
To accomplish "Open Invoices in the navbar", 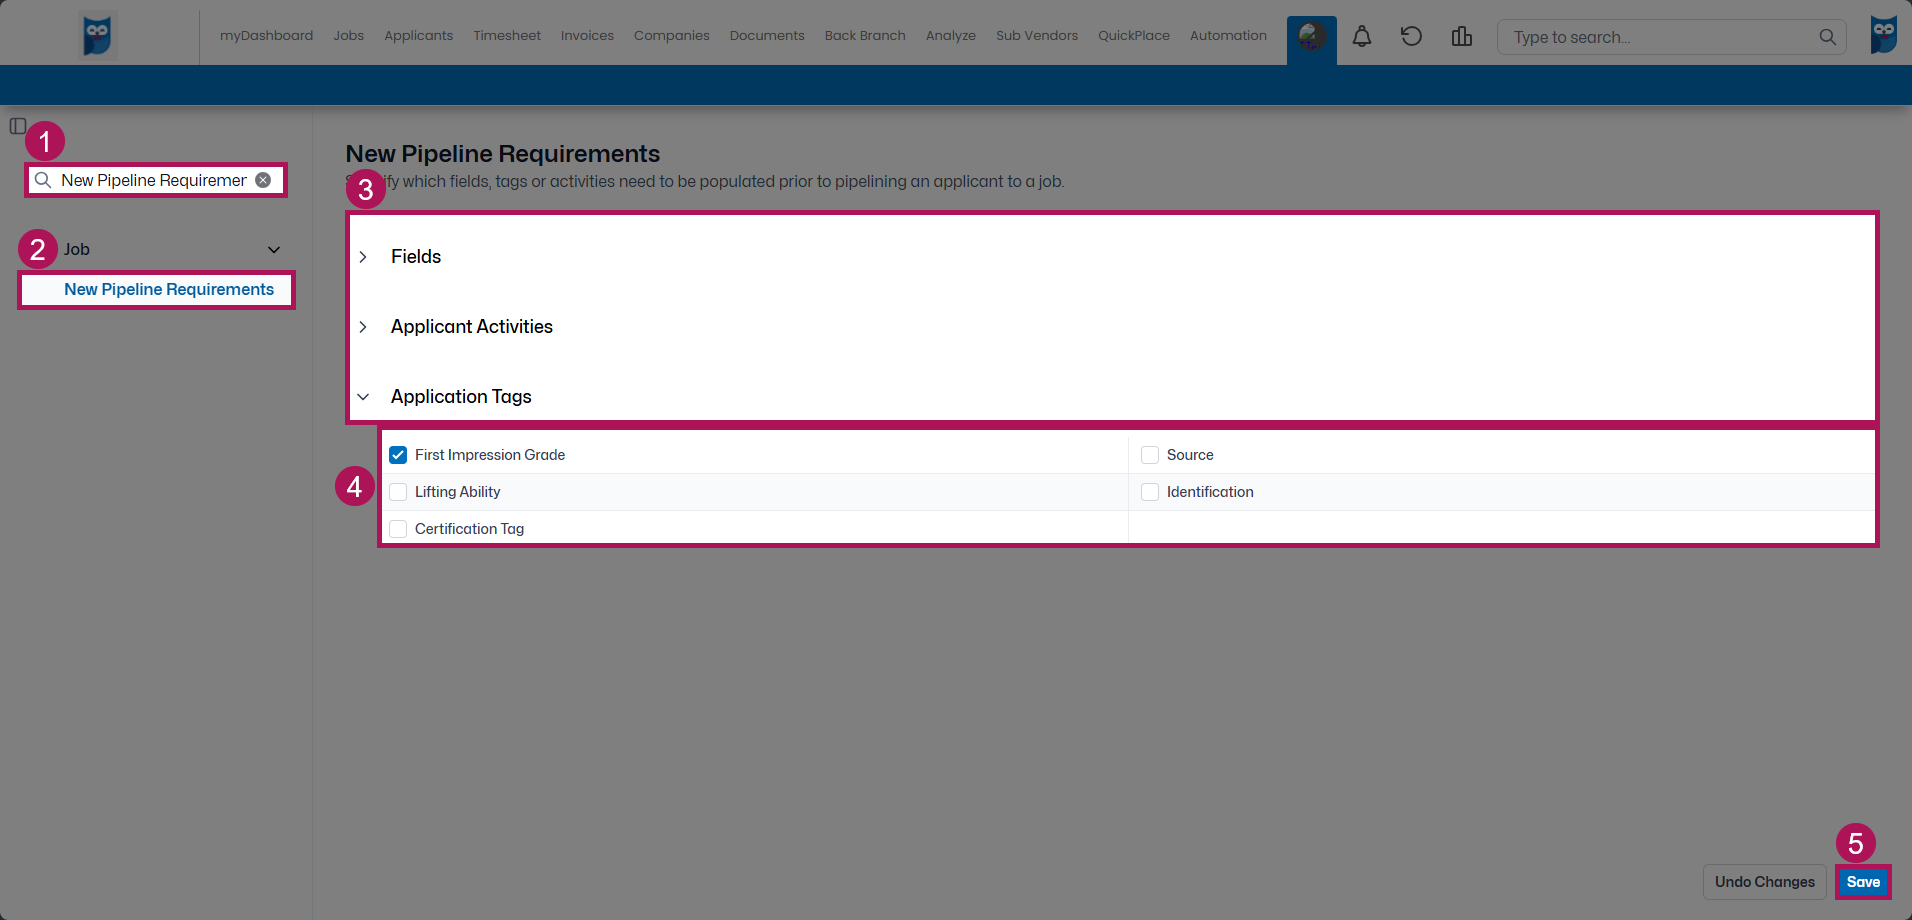I will (x=587, y=36).
